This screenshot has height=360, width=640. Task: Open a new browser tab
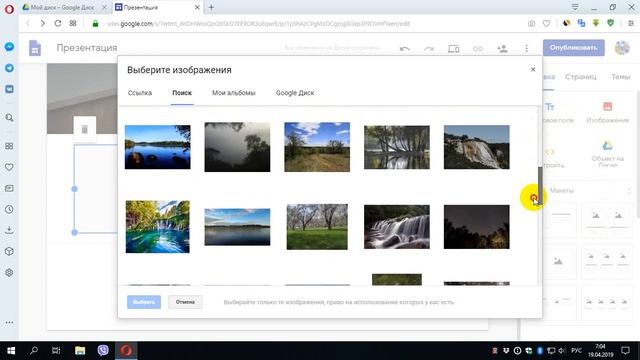211,7
